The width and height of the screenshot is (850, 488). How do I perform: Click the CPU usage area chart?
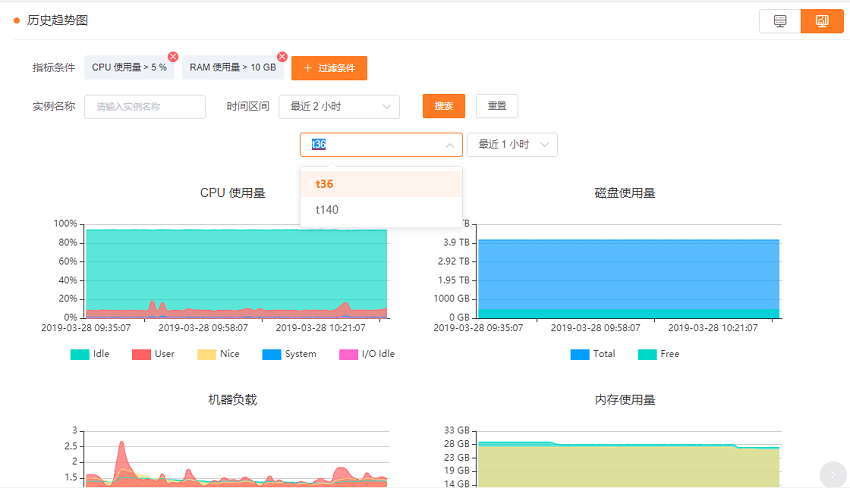236,273
